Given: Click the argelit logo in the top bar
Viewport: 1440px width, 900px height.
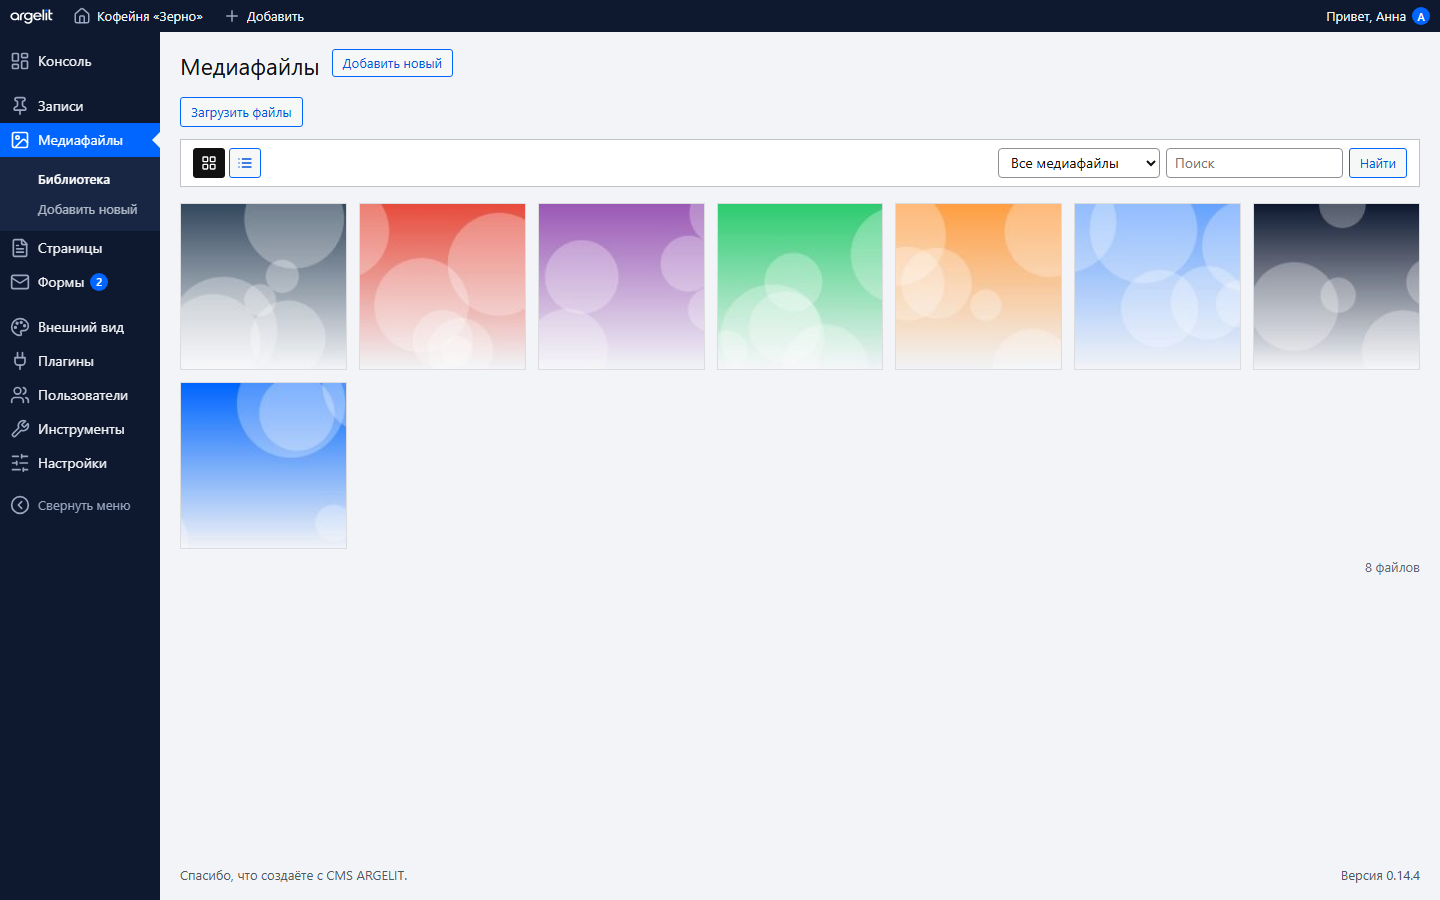Looking at the screenshot, I should 31,16.
